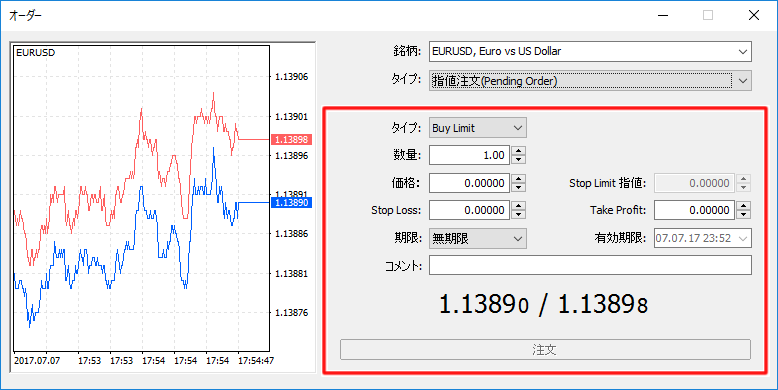
Task: Click the 1.13906 price axis label
Action: (291, 77)
